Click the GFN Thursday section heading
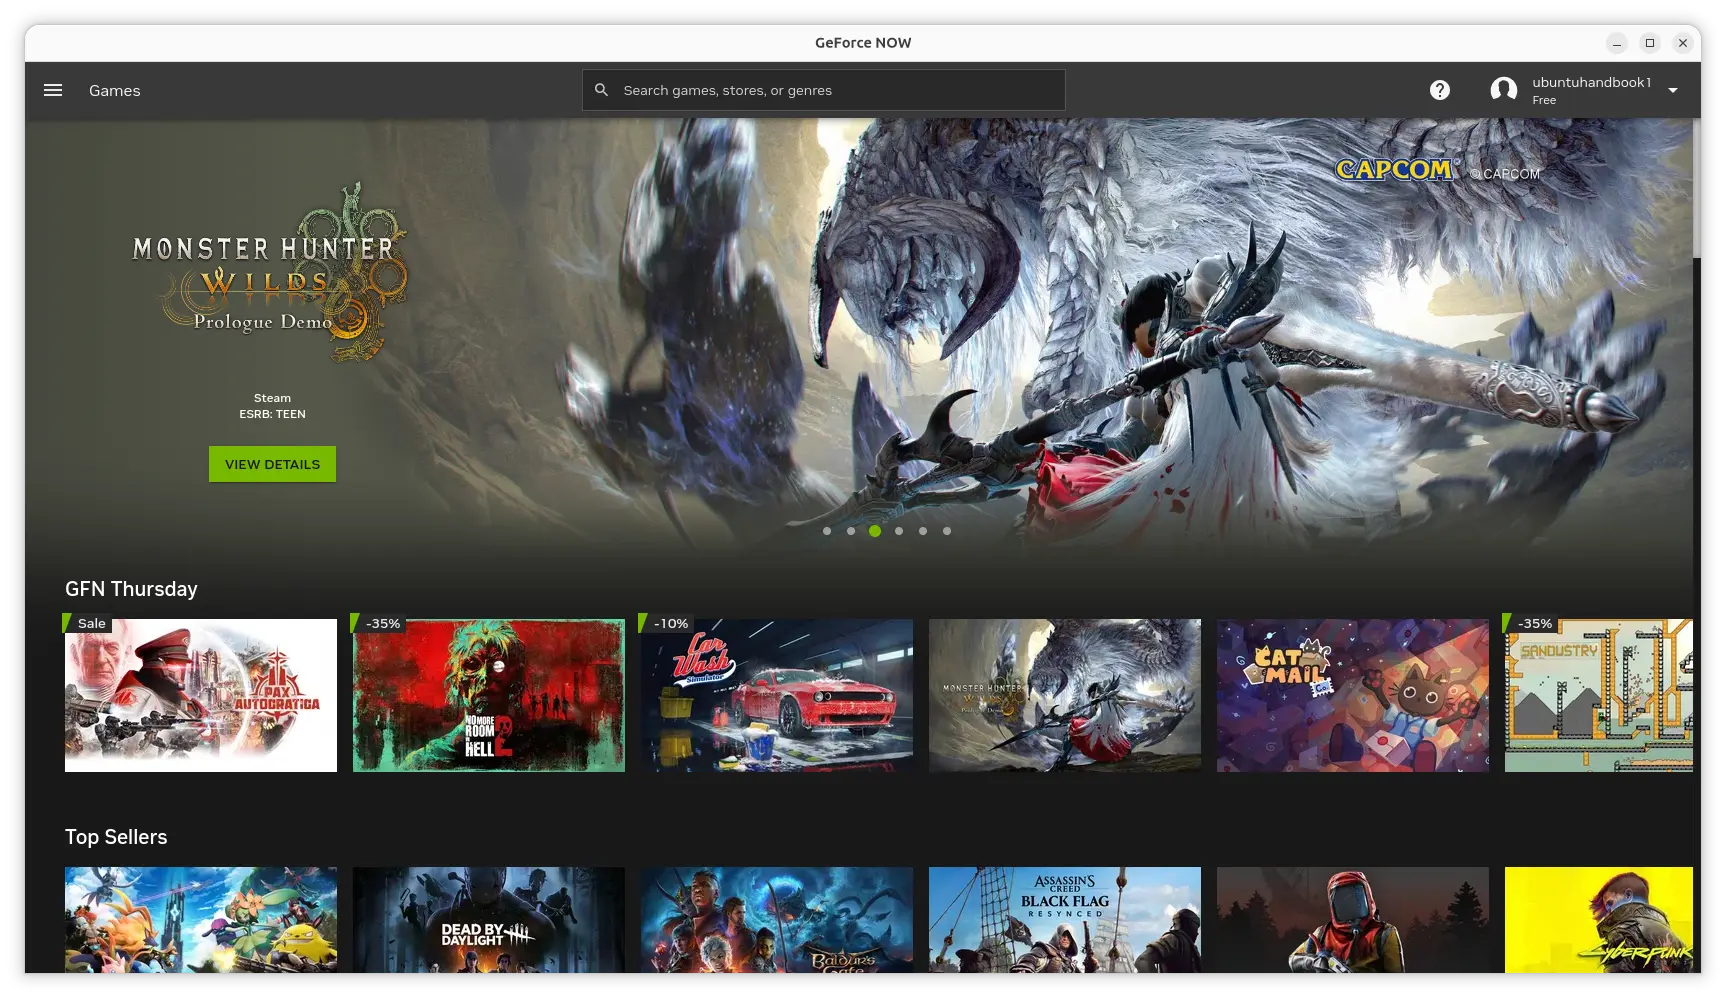This screenshot has width=1726, height=998. click(x=131, y=589)
